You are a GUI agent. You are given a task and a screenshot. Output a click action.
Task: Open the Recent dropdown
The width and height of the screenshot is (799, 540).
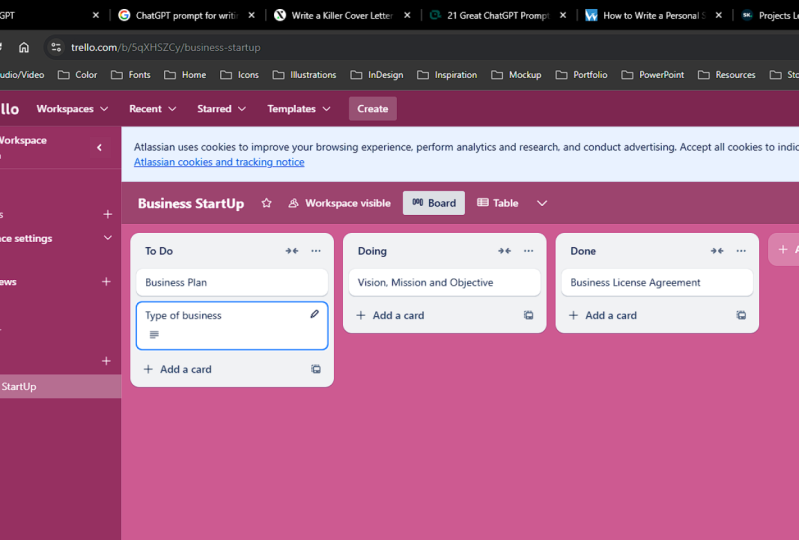tap(152, 109)
